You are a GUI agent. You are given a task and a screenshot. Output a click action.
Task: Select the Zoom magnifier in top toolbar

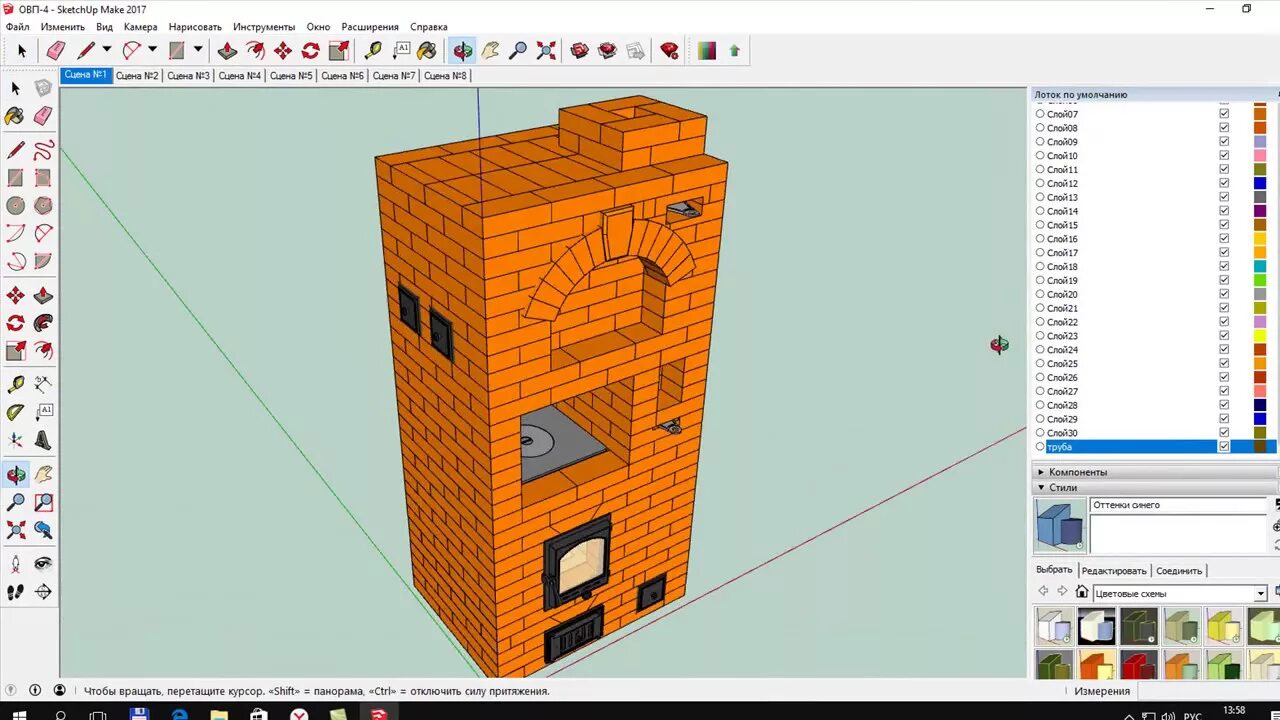518,50
